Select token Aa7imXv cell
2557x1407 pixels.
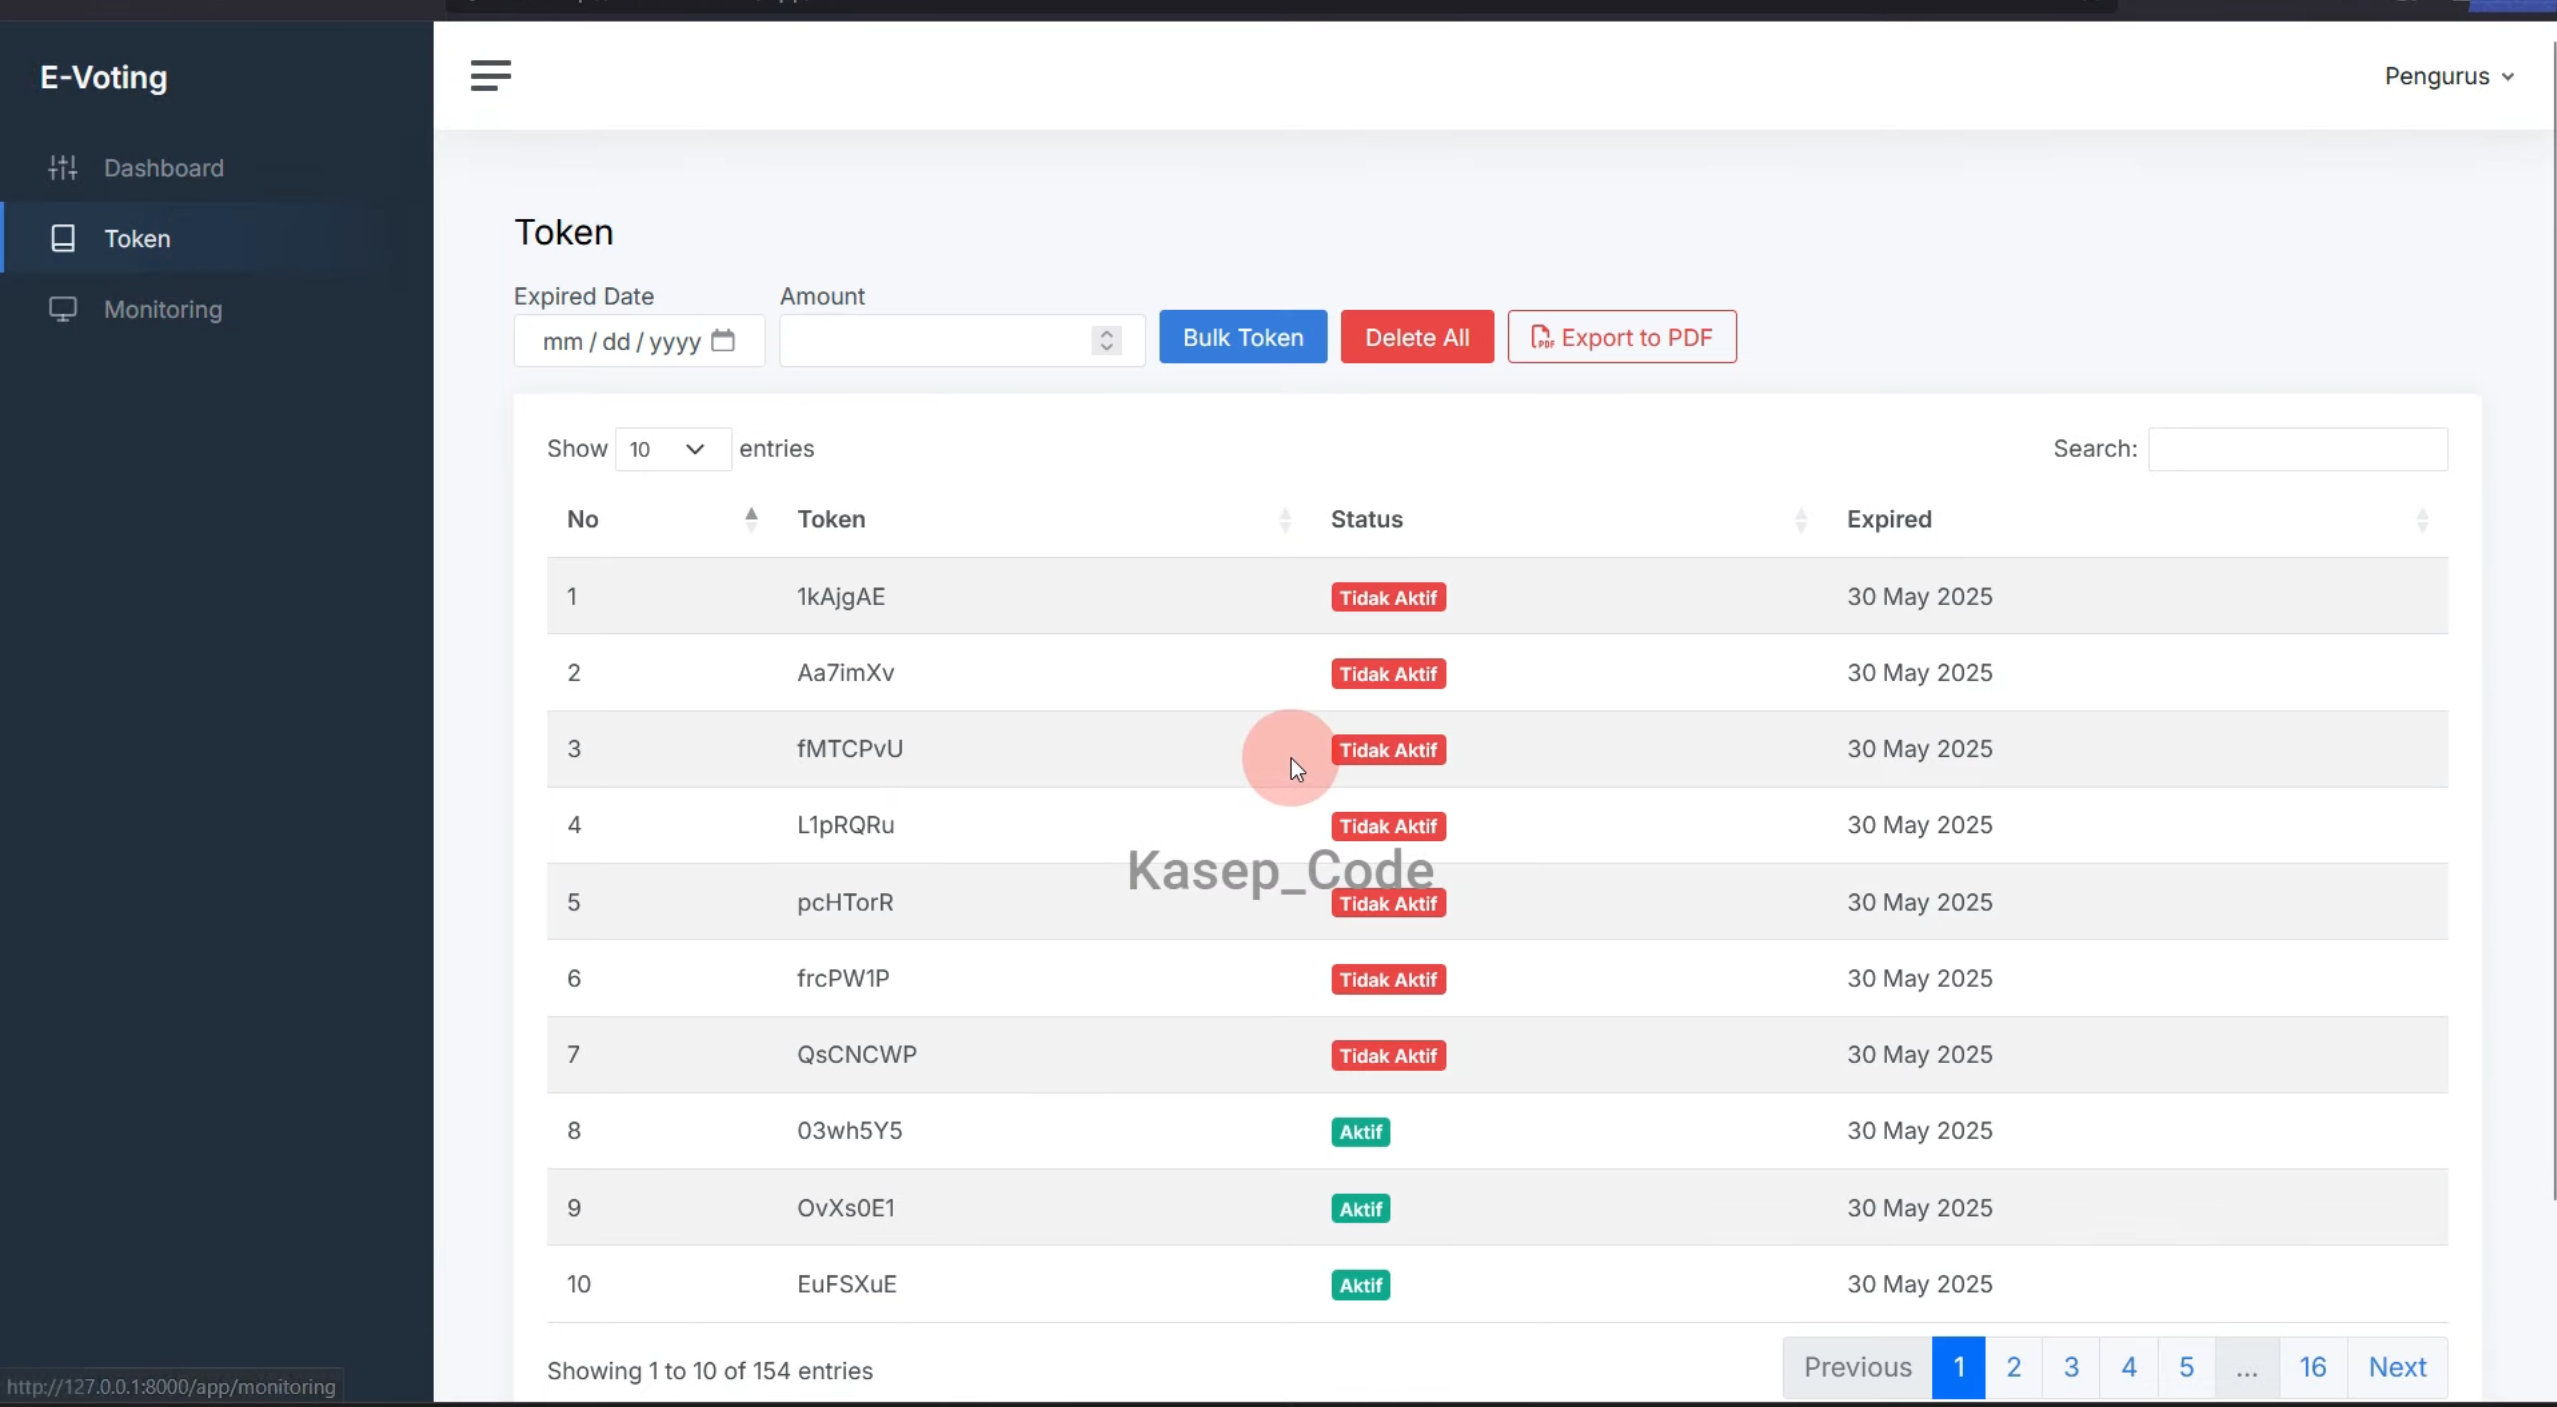pyautogui.click(x=845, y=673)
